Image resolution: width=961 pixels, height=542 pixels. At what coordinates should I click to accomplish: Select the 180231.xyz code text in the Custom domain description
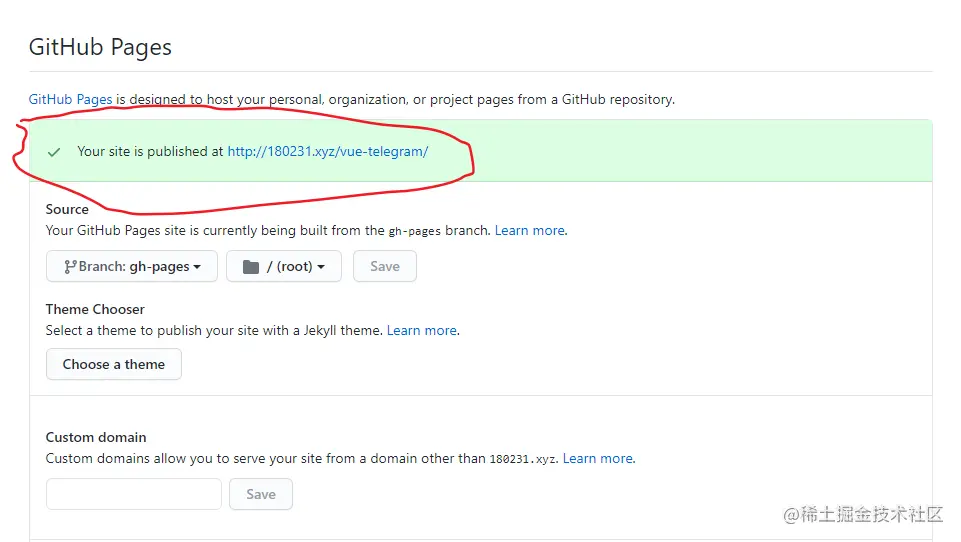523,459
